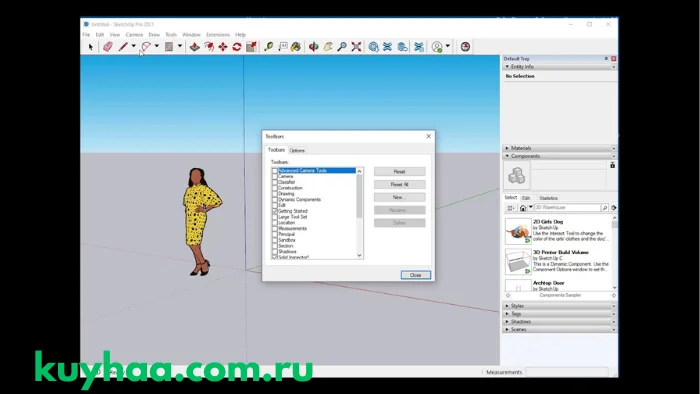Uncheck the Getting Started checkbox
Screen dimensions: 700x394
275,211
